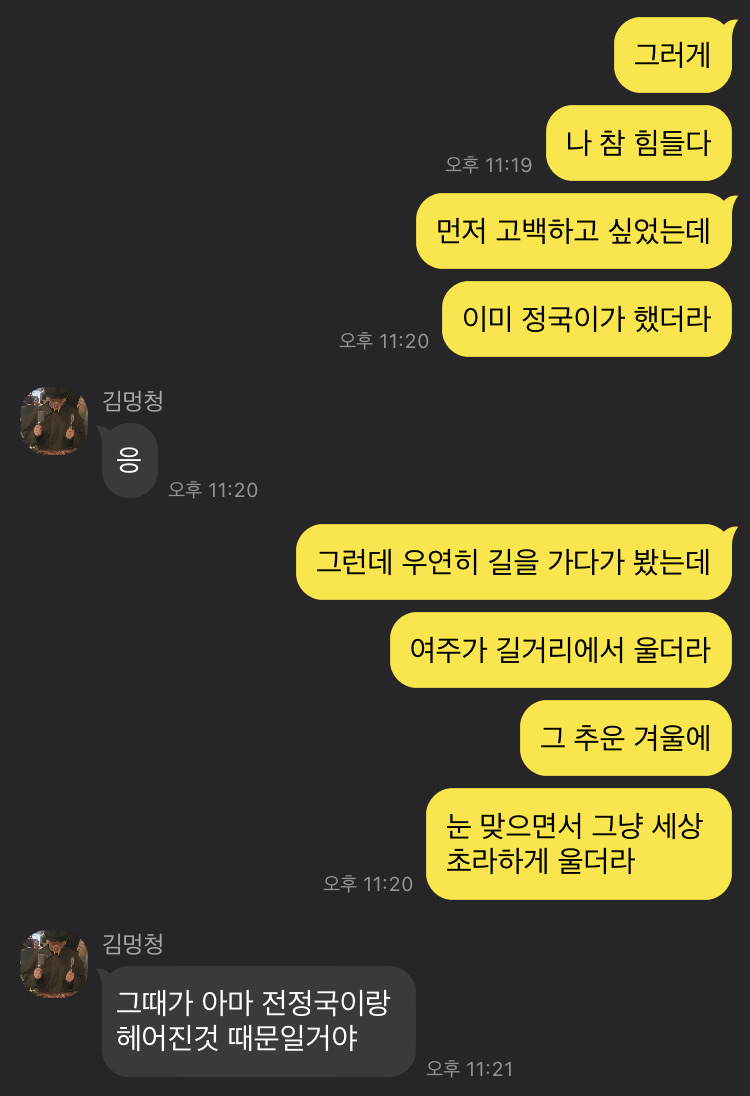
Task: Open 김멍청 avatar beside the last gray message
Action: (x=54, y=964)
